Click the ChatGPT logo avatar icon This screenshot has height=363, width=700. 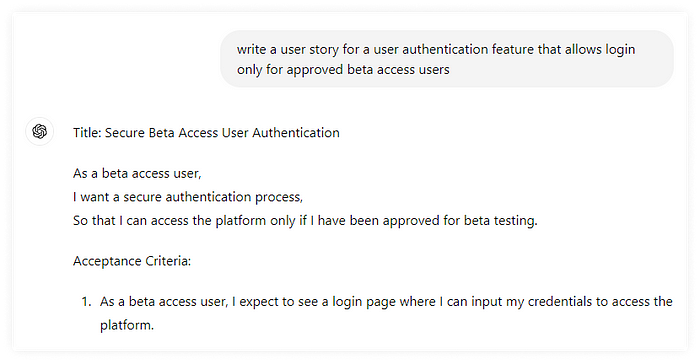(x=39, y=132)
